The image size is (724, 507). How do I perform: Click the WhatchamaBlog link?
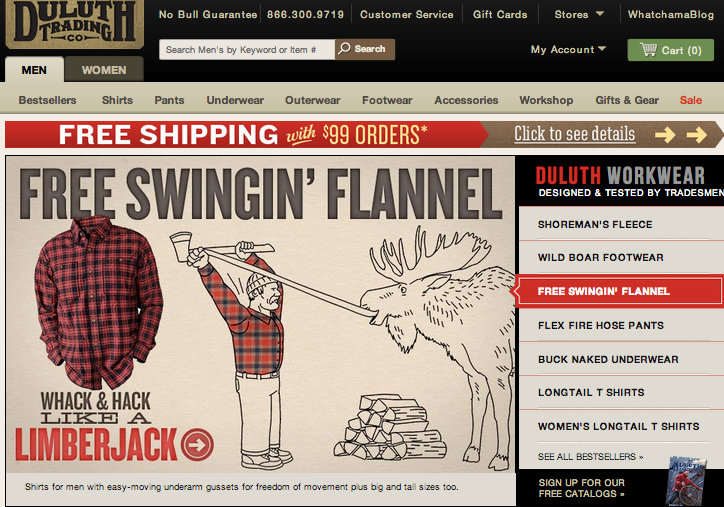pyautogui.click(x=670, y=14)
